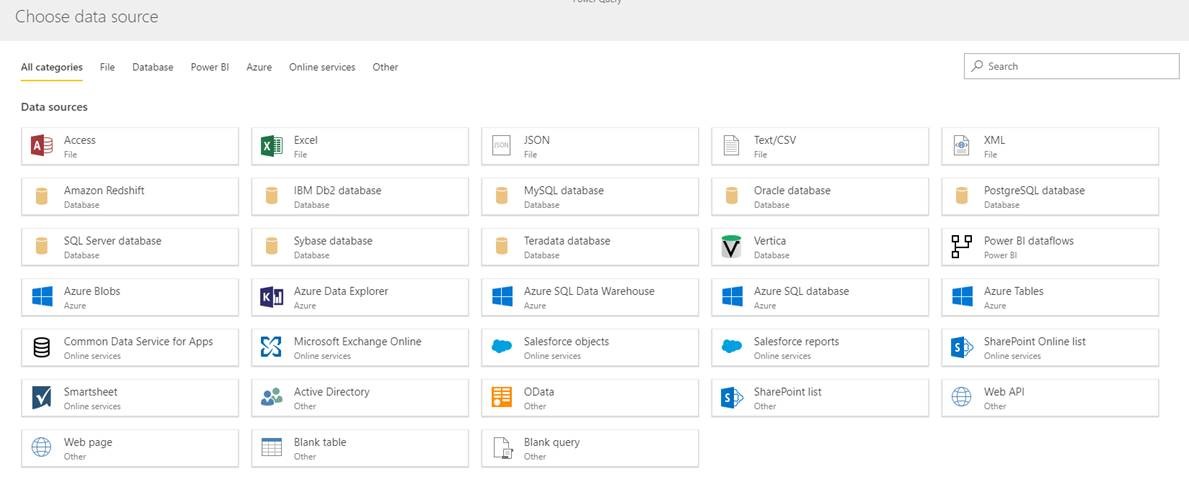Click the XML file icon

pyautogui.click(x=961, y=146)
